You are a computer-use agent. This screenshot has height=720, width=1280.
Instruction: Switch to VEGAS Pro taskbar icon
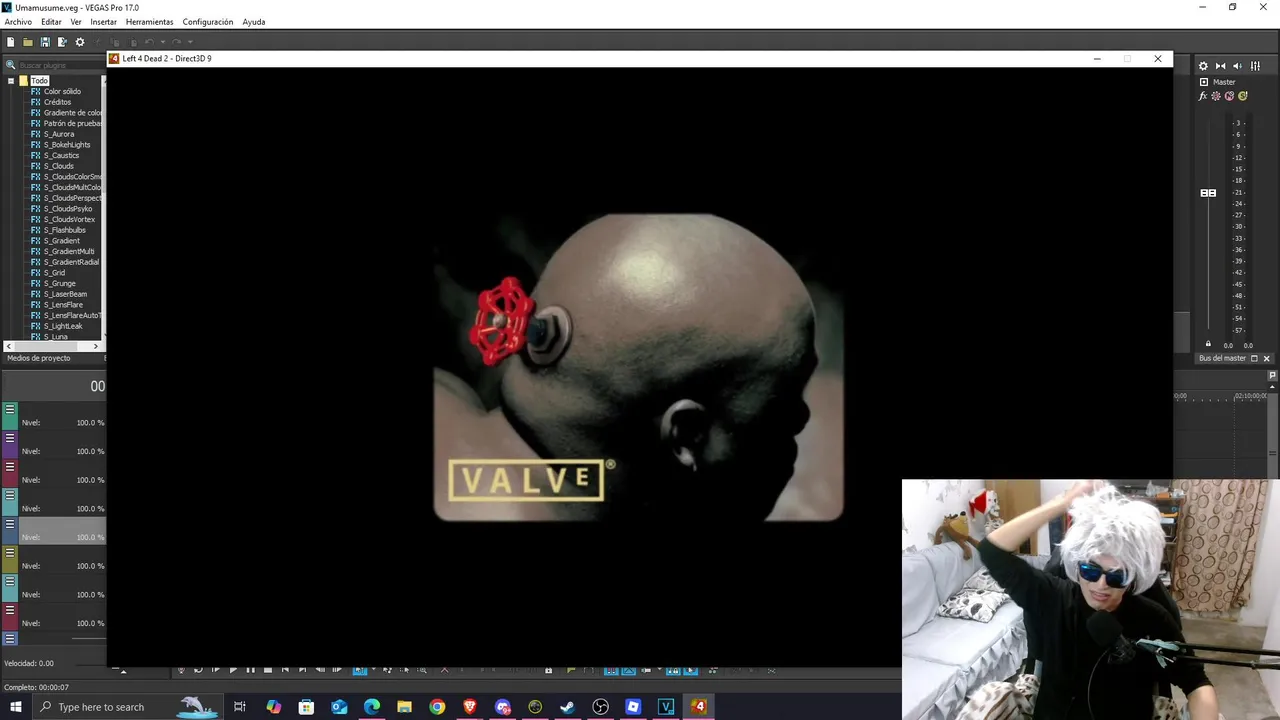(666, 707)
